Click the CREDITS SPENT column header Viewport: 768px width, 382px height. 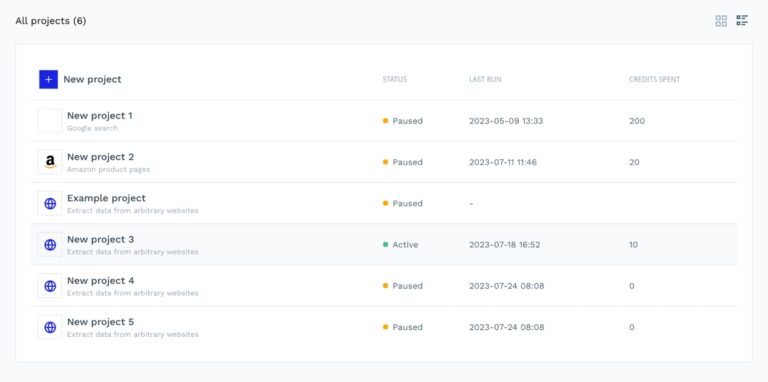click(x=654, y=79)
